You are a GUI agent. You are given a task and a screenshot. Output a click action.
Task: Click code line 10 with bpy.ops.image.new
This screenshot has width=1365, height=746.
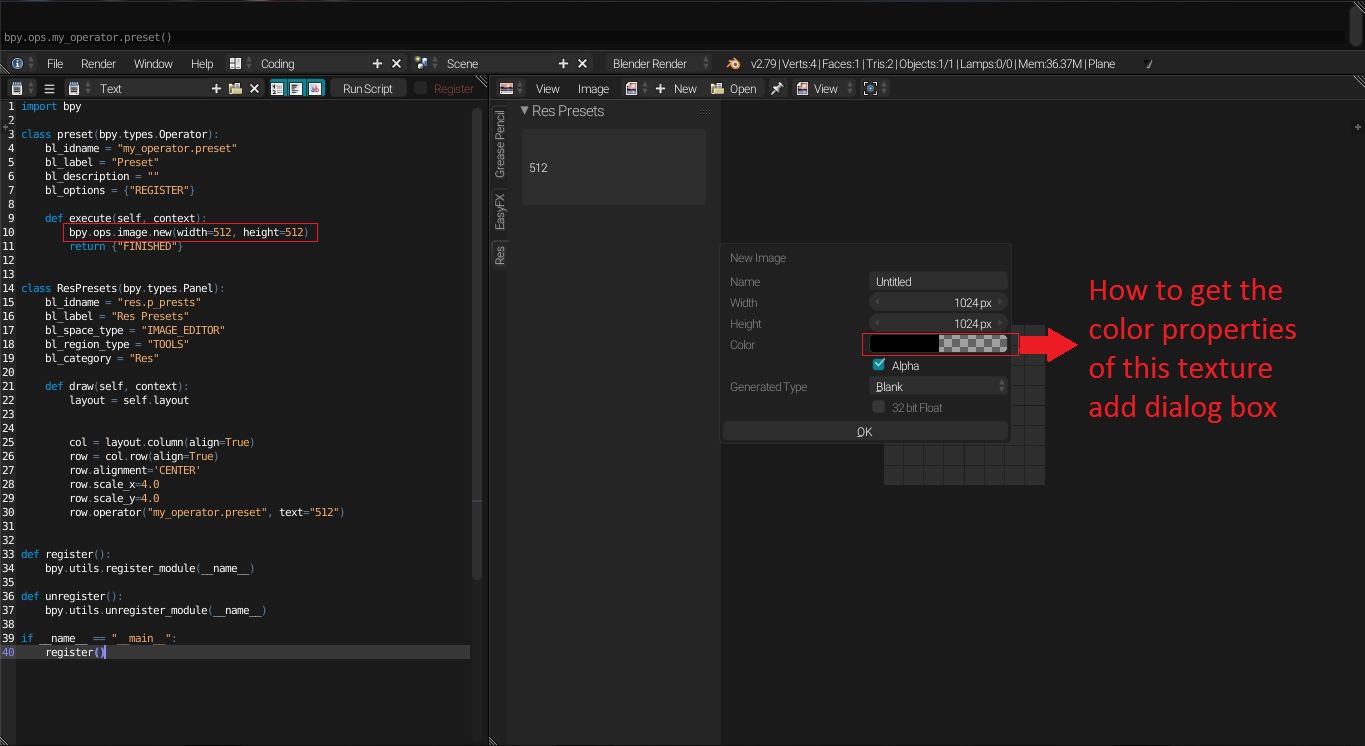[188, 232]
